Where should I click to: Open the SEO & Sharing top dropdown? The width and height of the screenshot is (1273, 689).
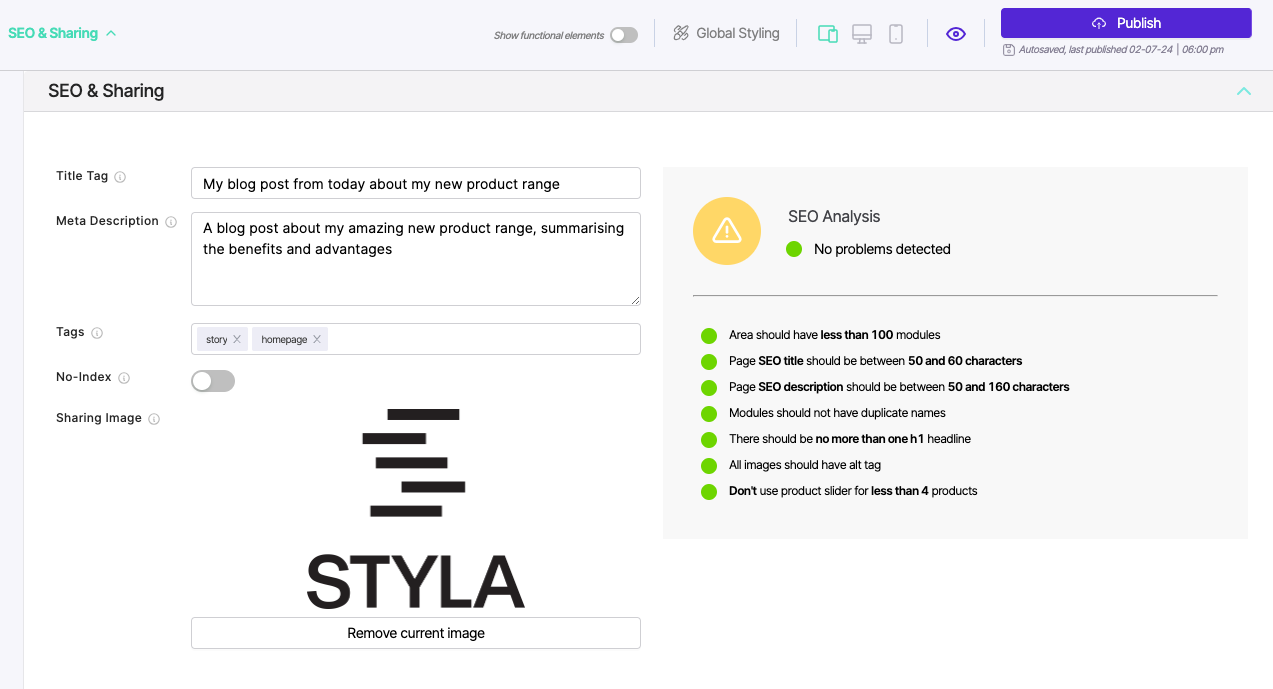coord(62,33)
